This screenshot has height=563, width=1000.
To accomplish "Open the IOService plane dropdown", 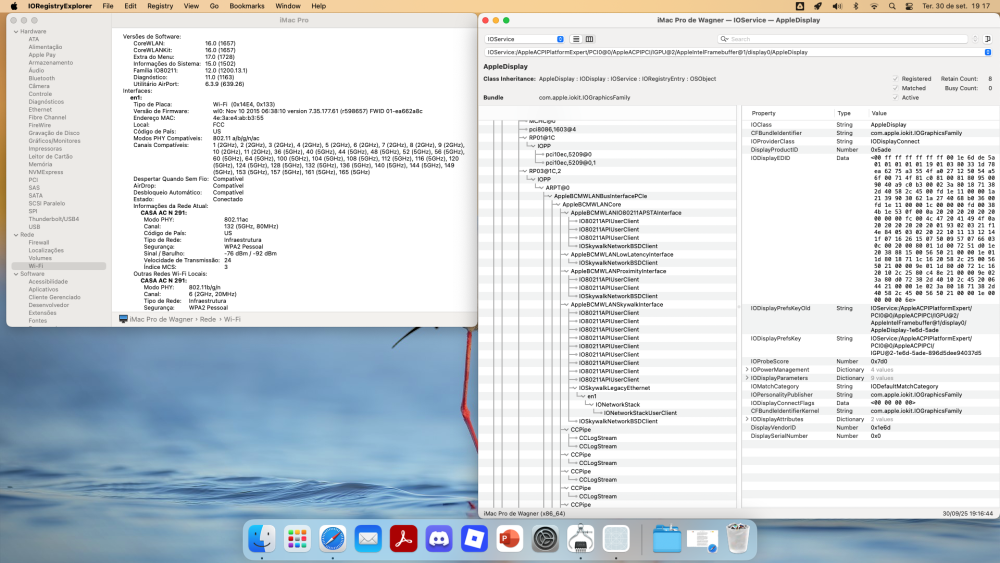I will 524,39.
